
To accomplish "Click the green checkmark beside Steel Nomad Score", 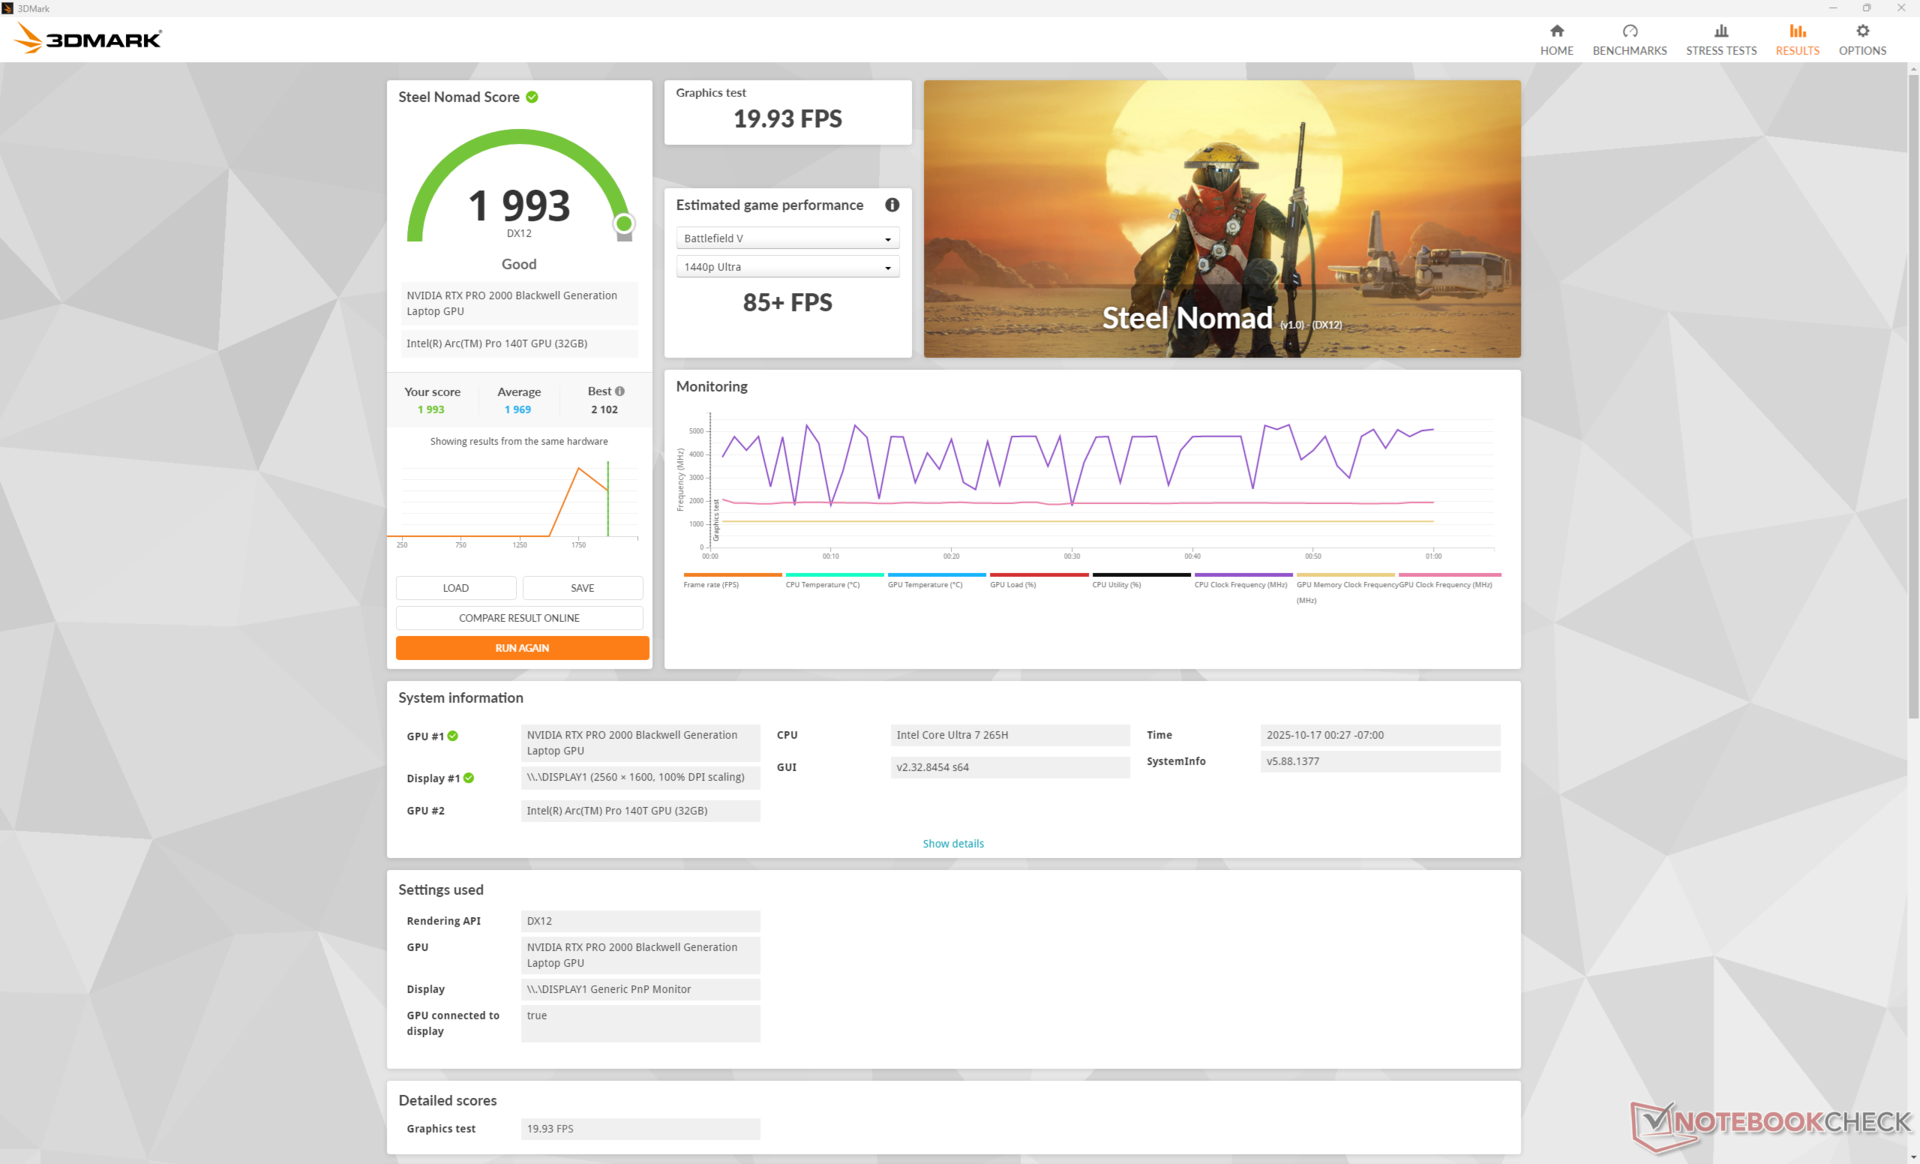I will click(532, 97).
